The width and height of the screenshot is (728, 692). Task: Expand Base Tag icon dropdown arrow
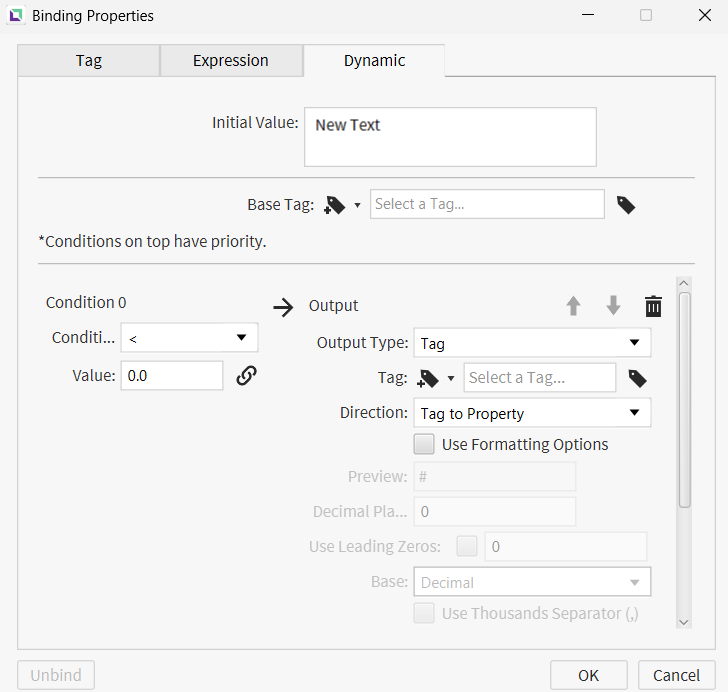(358, 205)
